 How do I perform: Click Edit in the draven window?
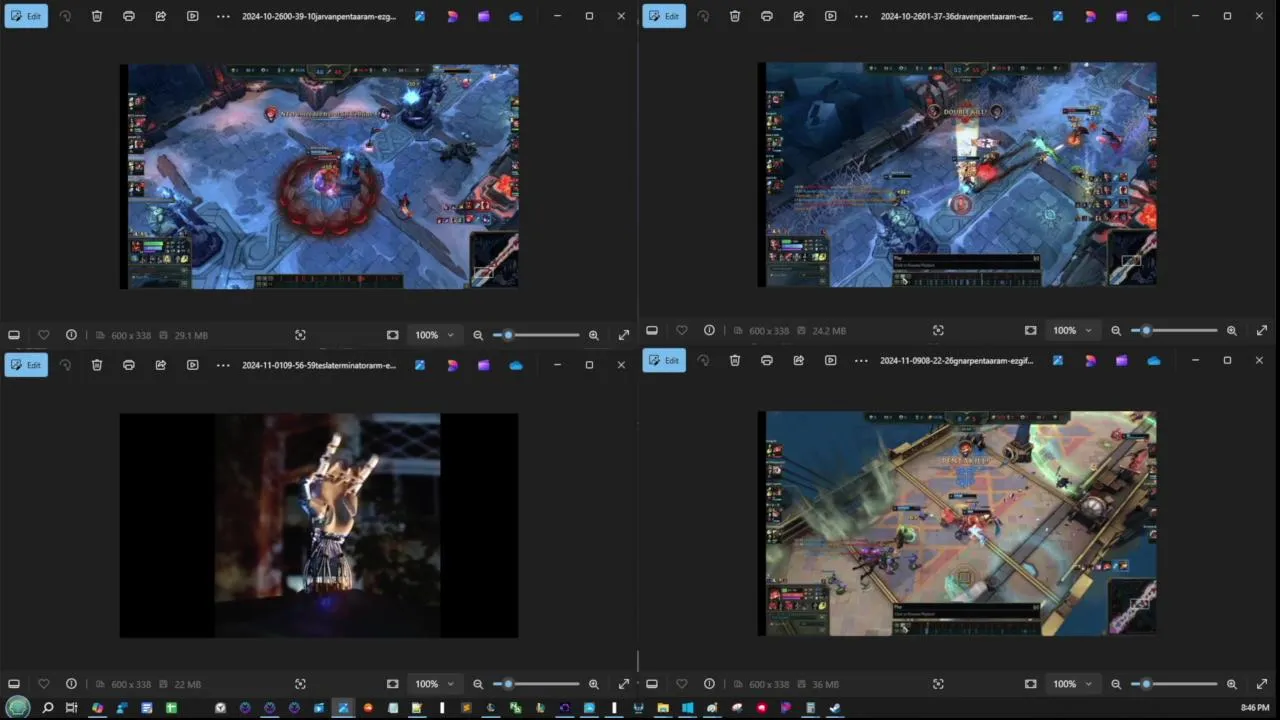pos(664,16)
